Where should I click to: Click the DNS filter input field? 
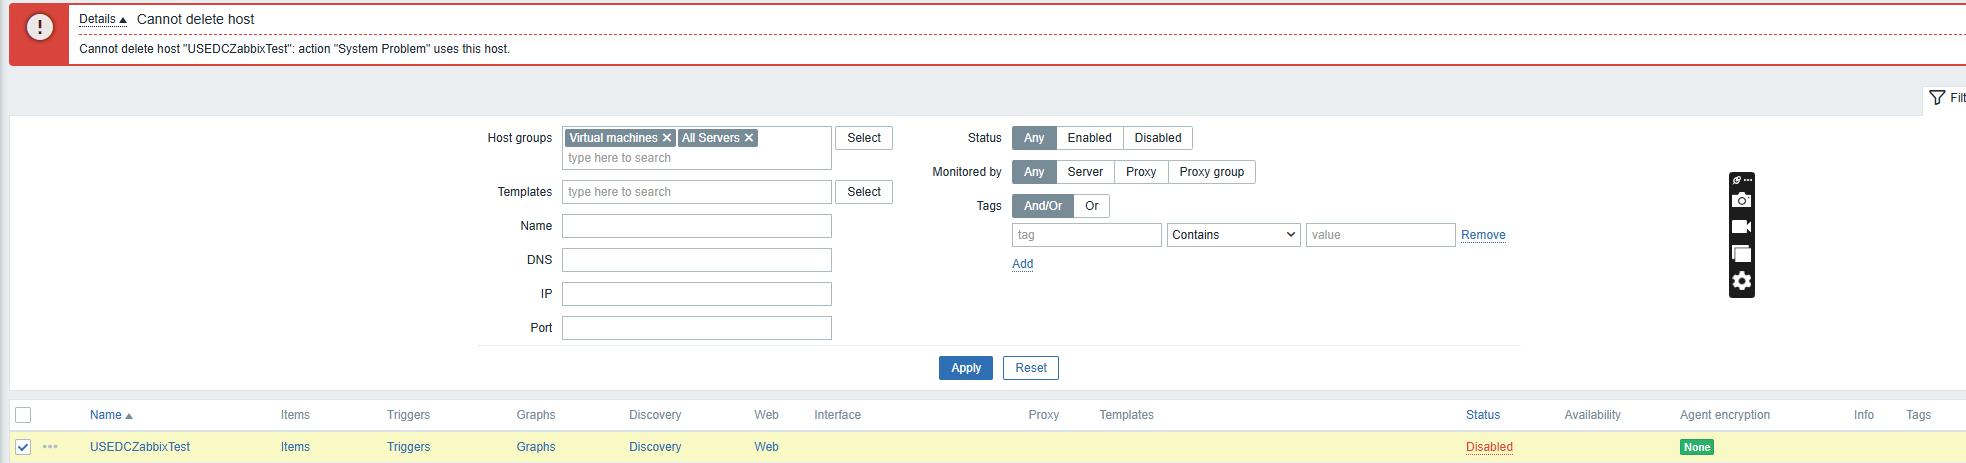click(696, 260)
